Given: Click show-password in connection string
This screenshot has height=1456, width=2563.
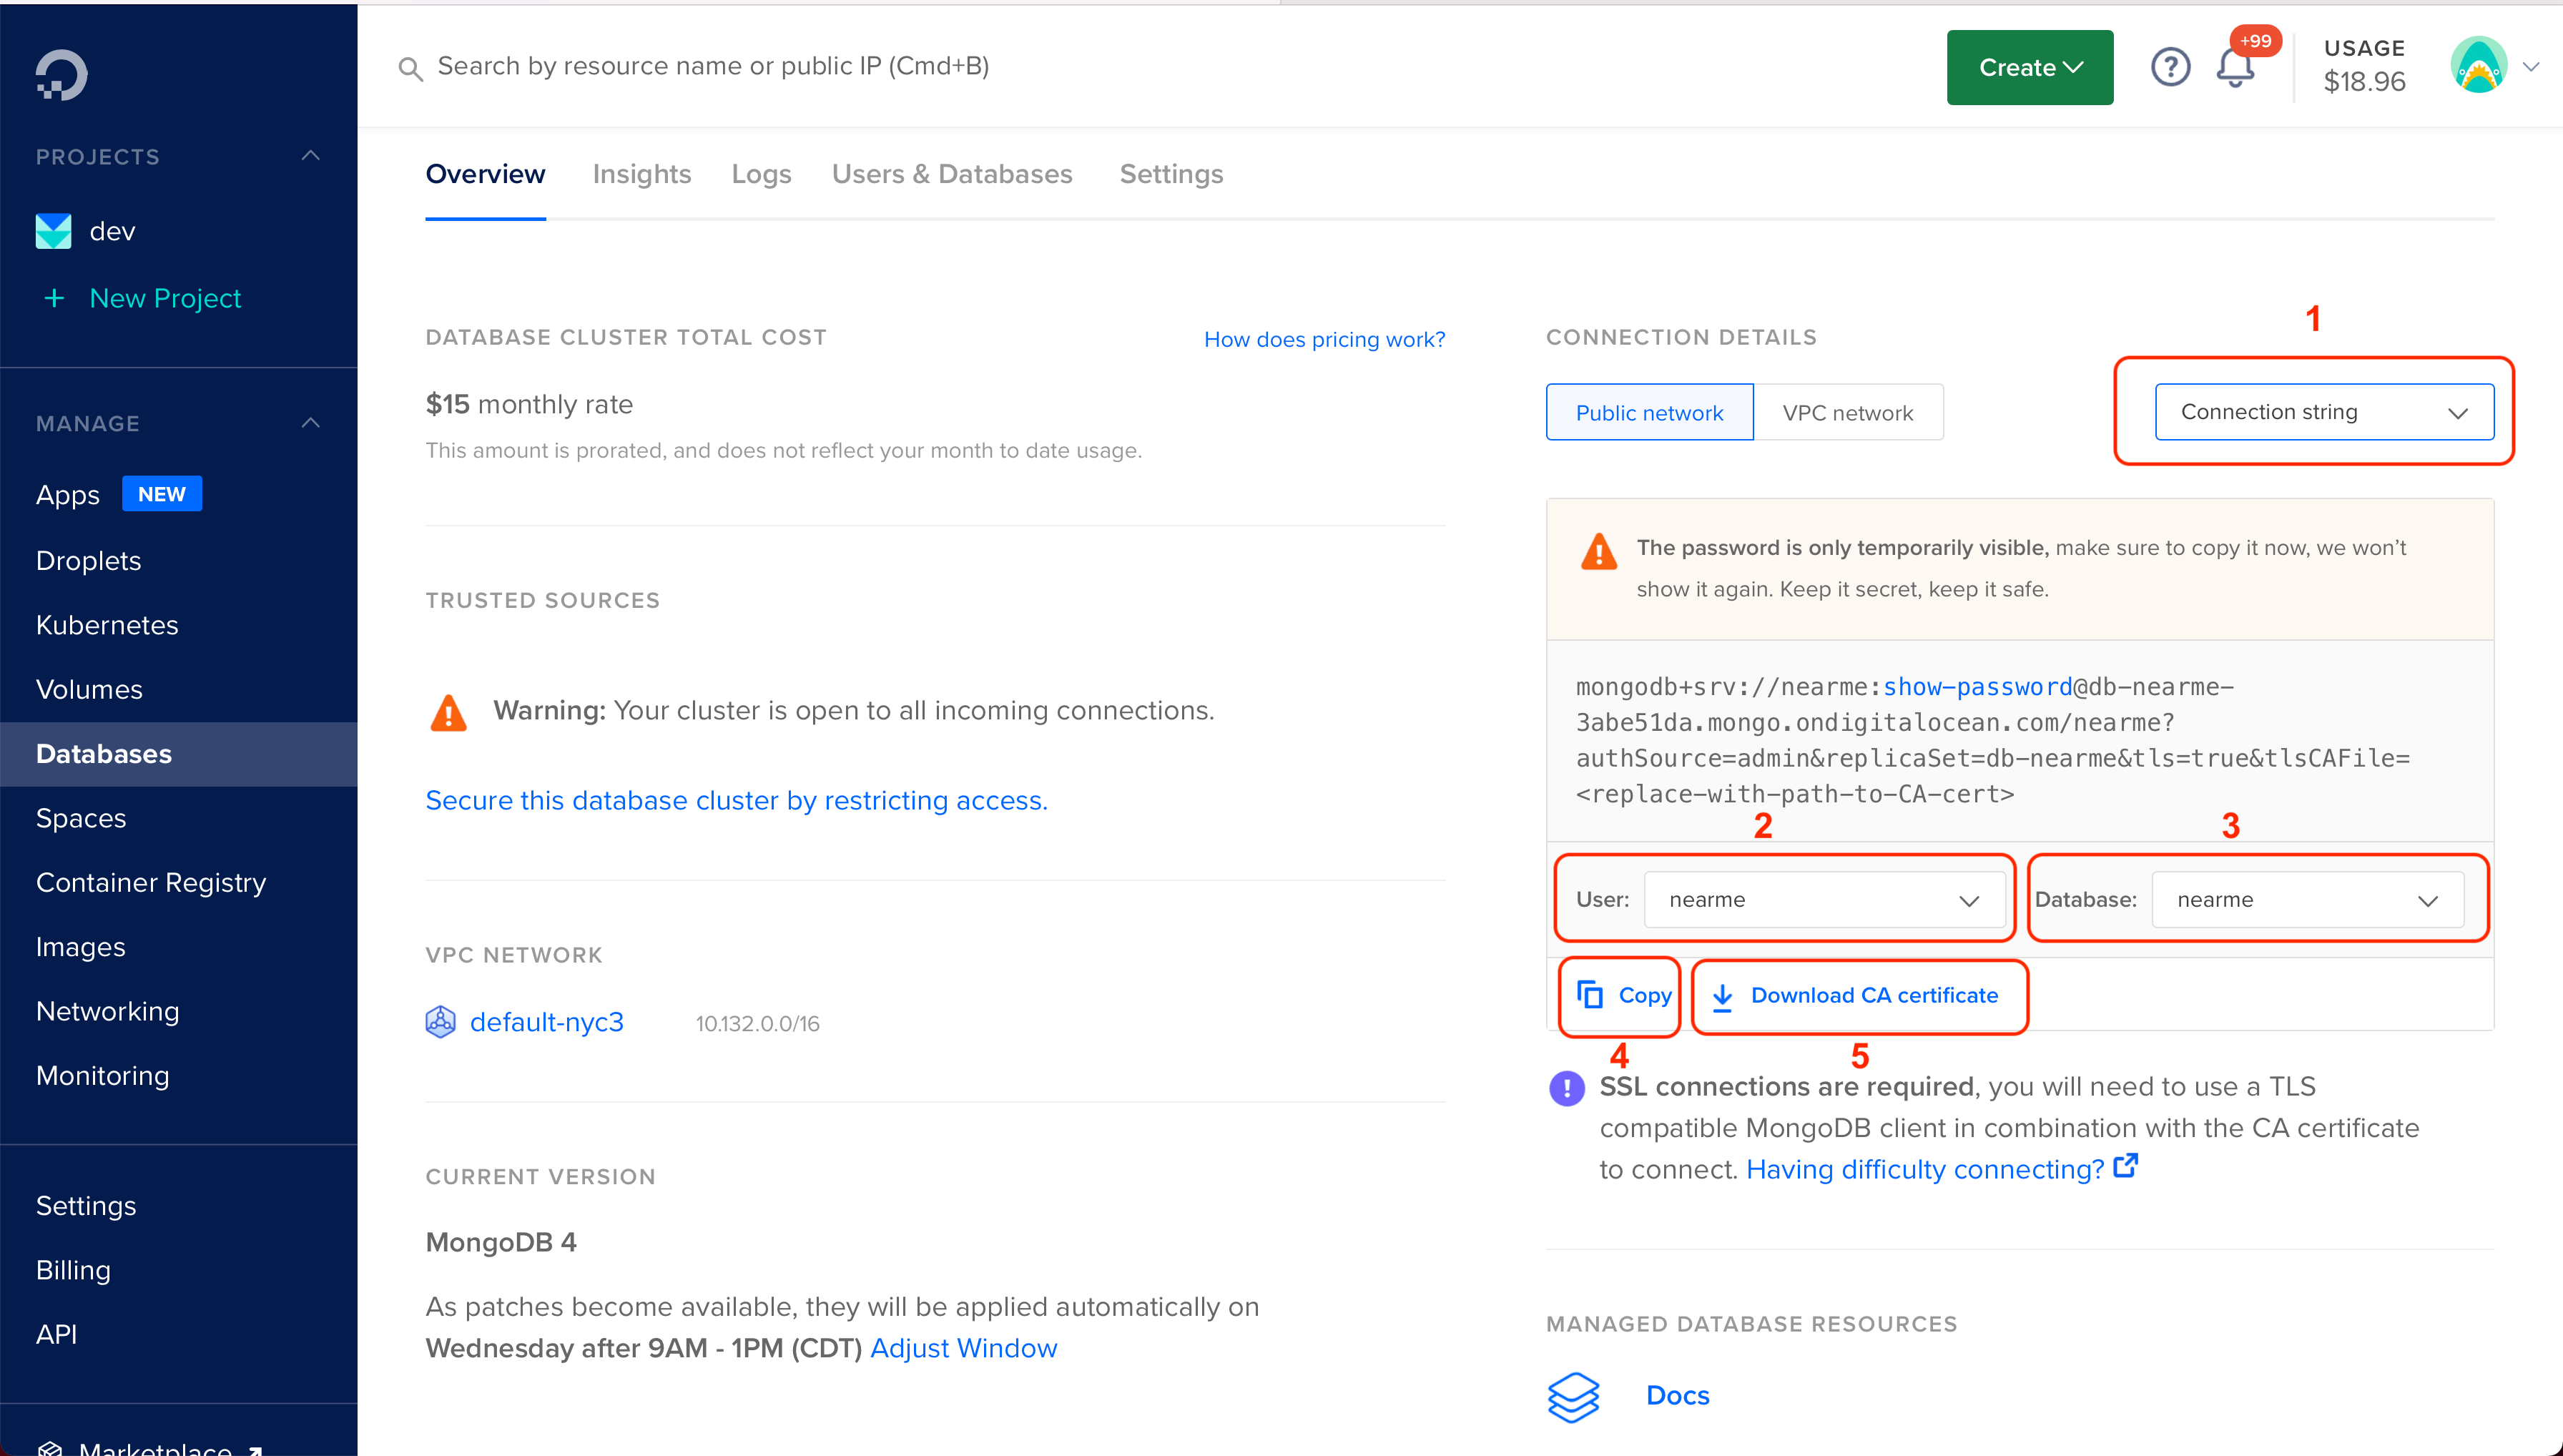Looking at the screenshot, I should click(1977, 687).
